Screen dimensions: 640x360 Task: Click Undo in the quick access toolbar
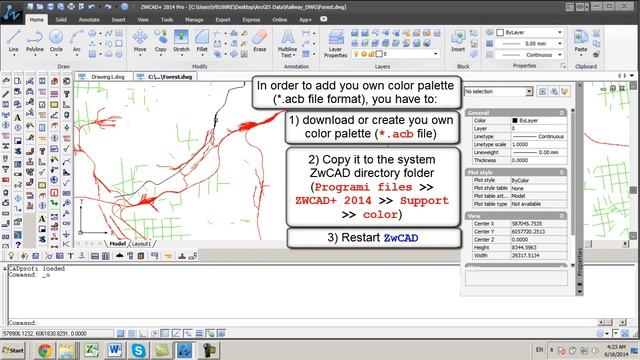click(x=91, y=7)
